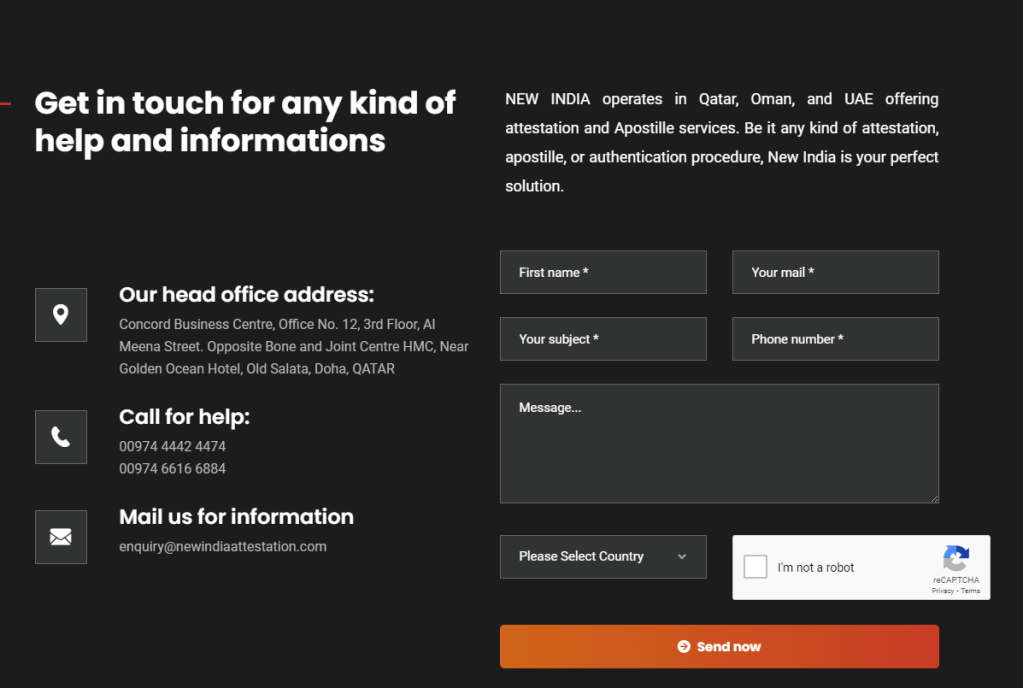This screenshot has height=688, width=1023.
Task: Open the reCAPTCHA Privacy link
Action: tap(942, 591)
